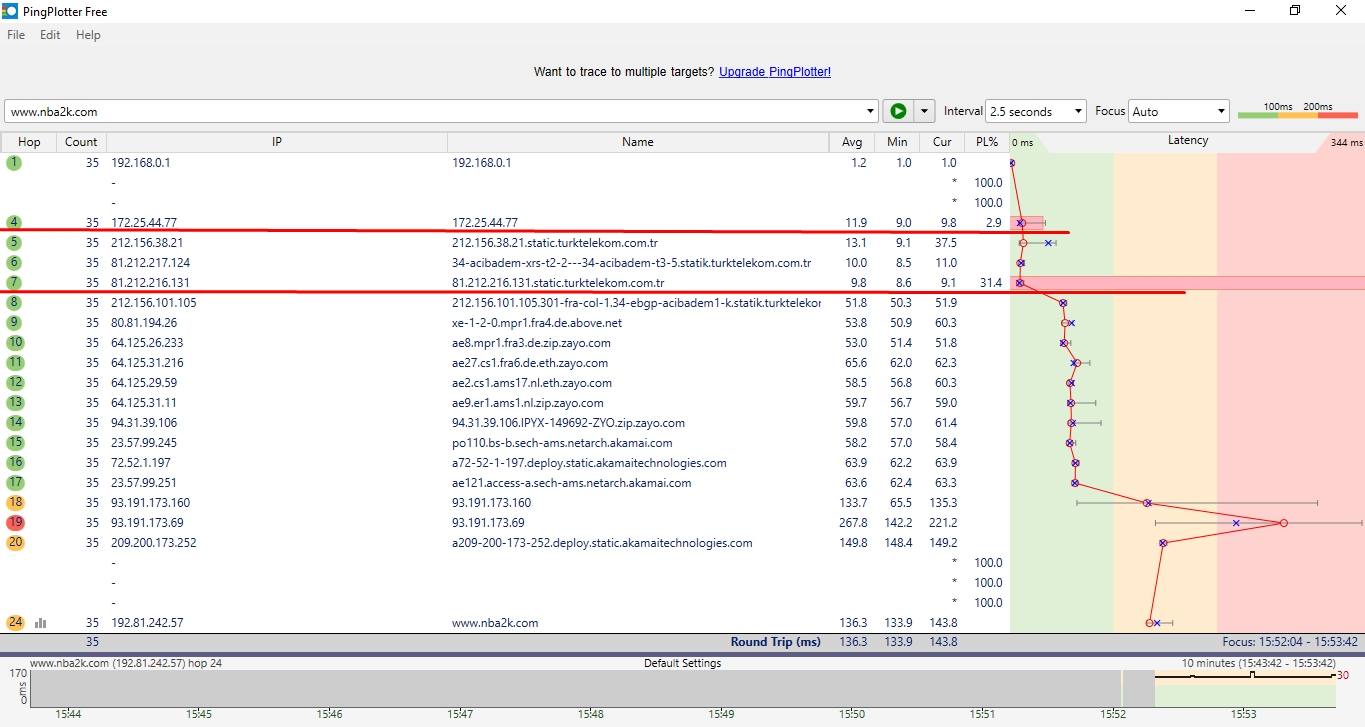
Task: Click the Default Settings label in timeline panel
Action: coord(682,663)
